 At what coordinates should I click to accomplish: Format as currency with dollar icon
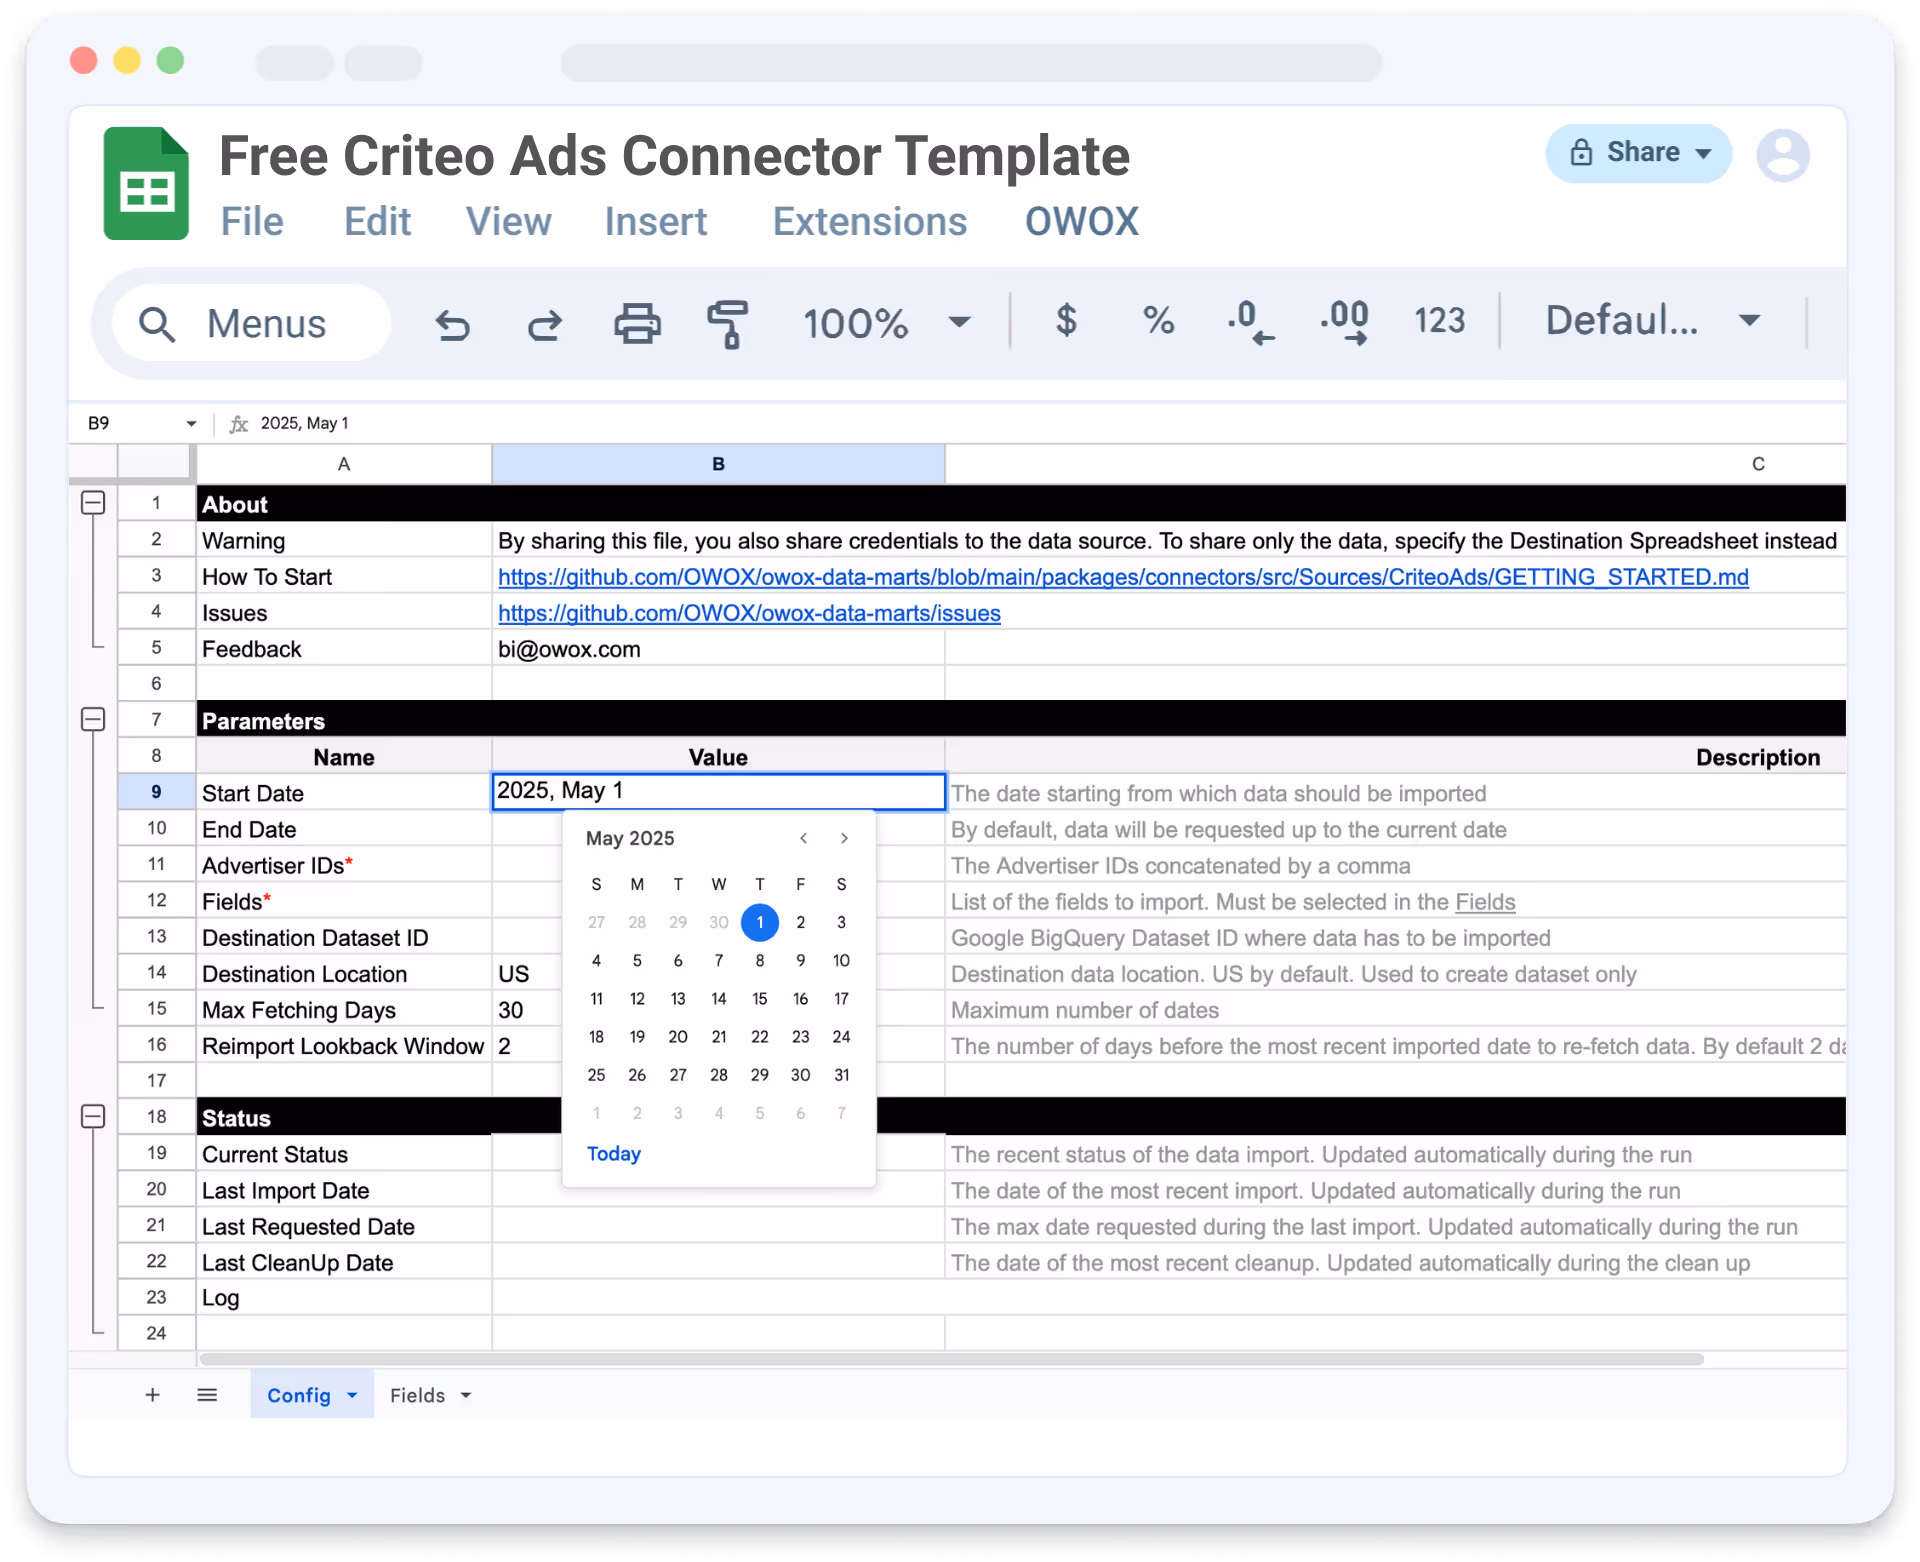coord(1066,320)
